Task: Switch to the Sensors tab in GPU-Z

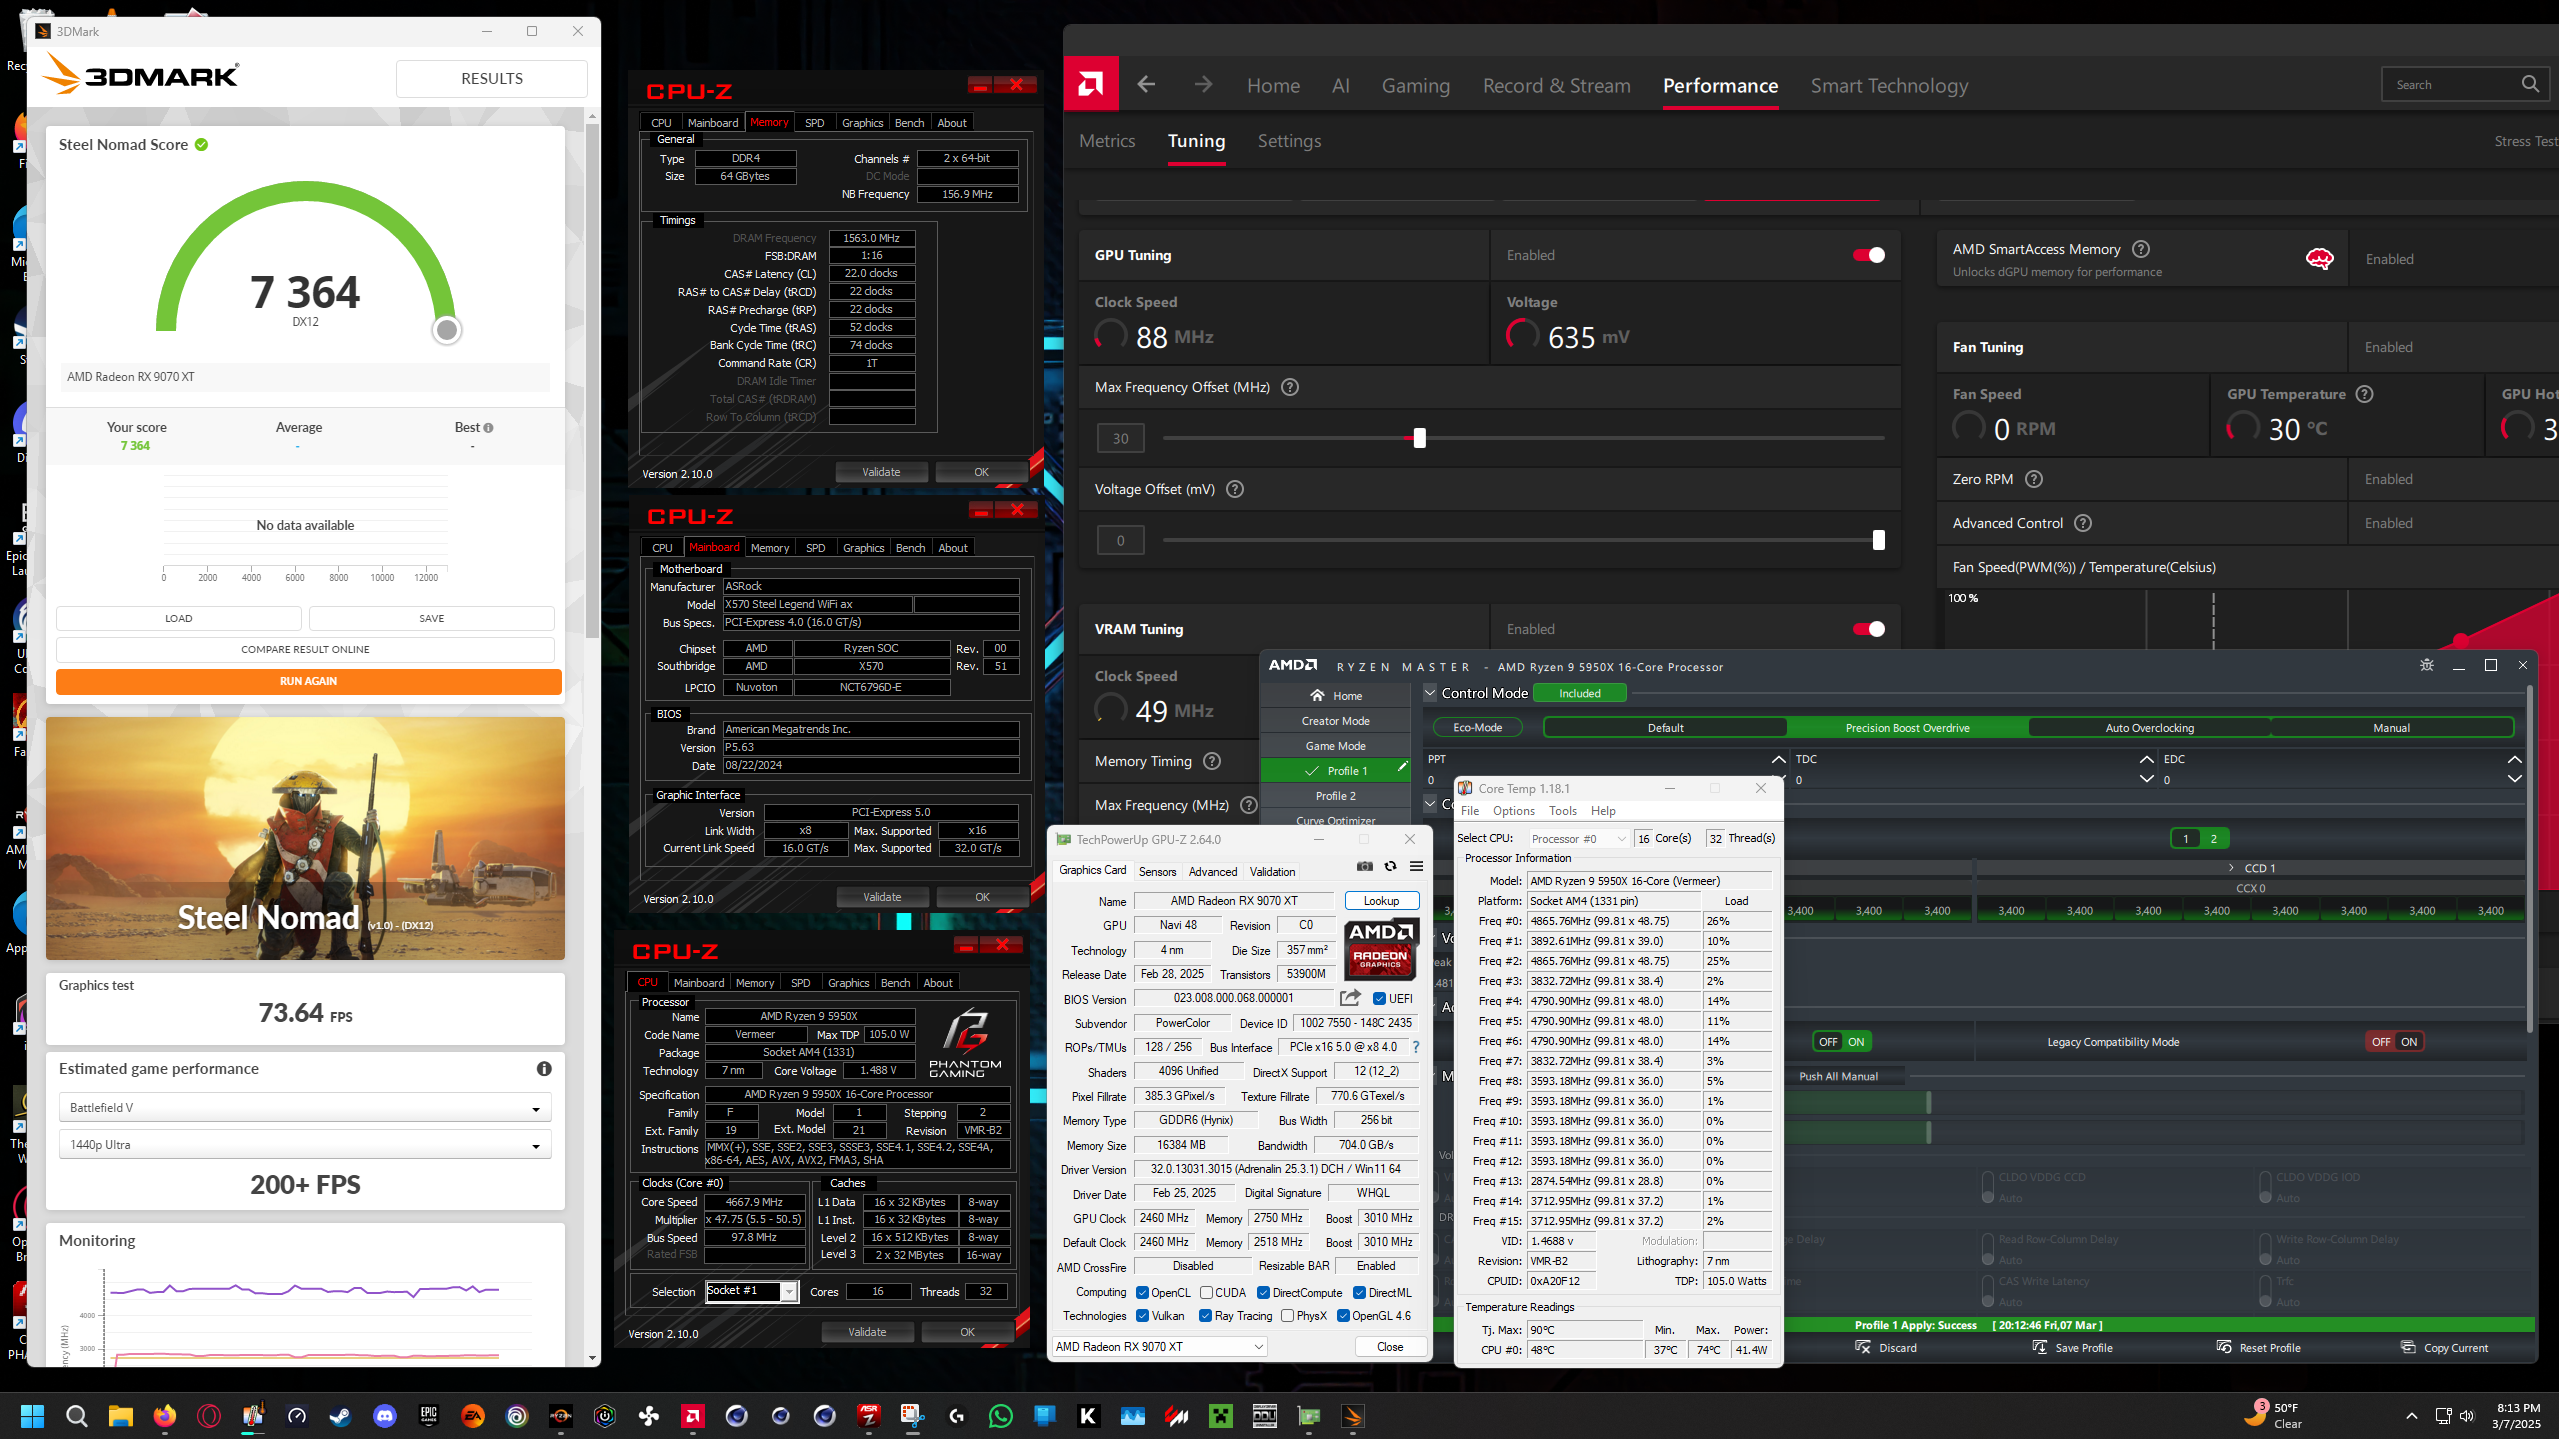Action: 1157,871
